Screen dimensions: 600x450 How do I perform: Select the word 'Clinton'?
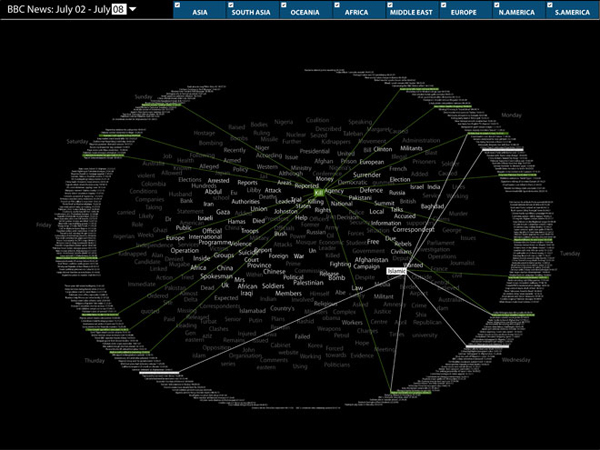[383, 149]
